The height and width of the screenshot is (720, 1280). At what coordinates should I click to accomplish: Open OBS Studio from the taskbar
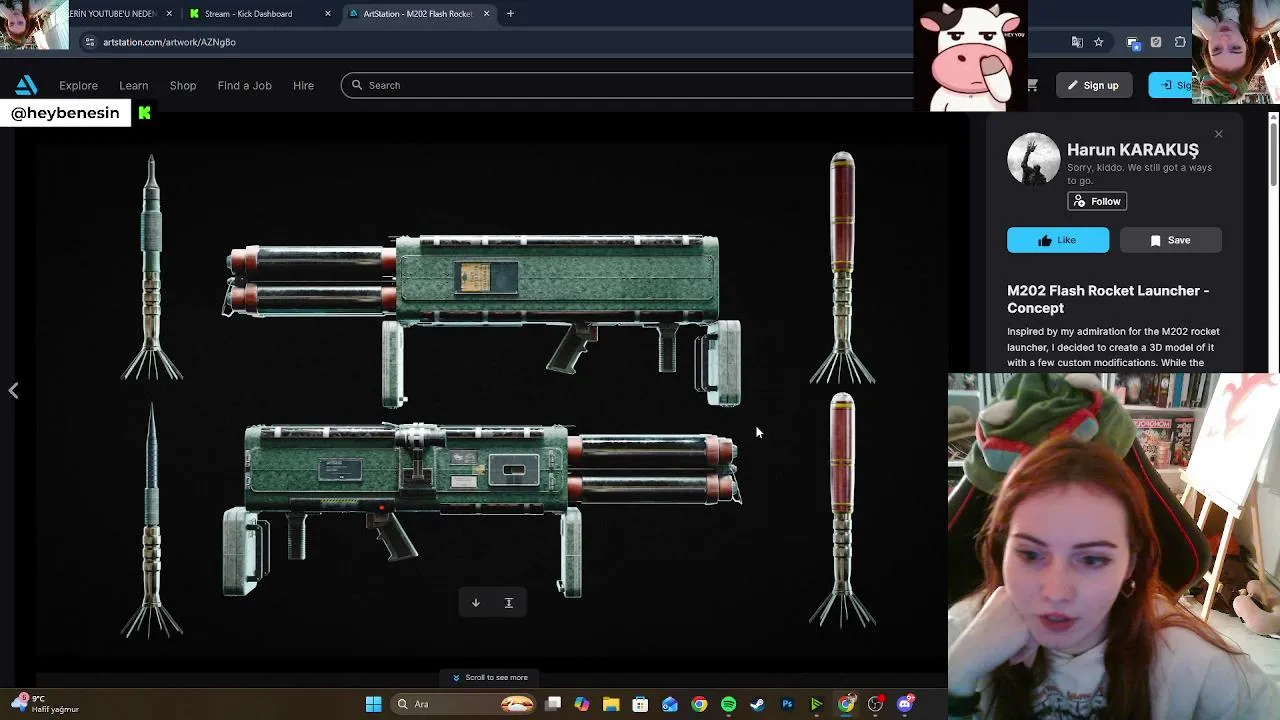click(875, 704)
